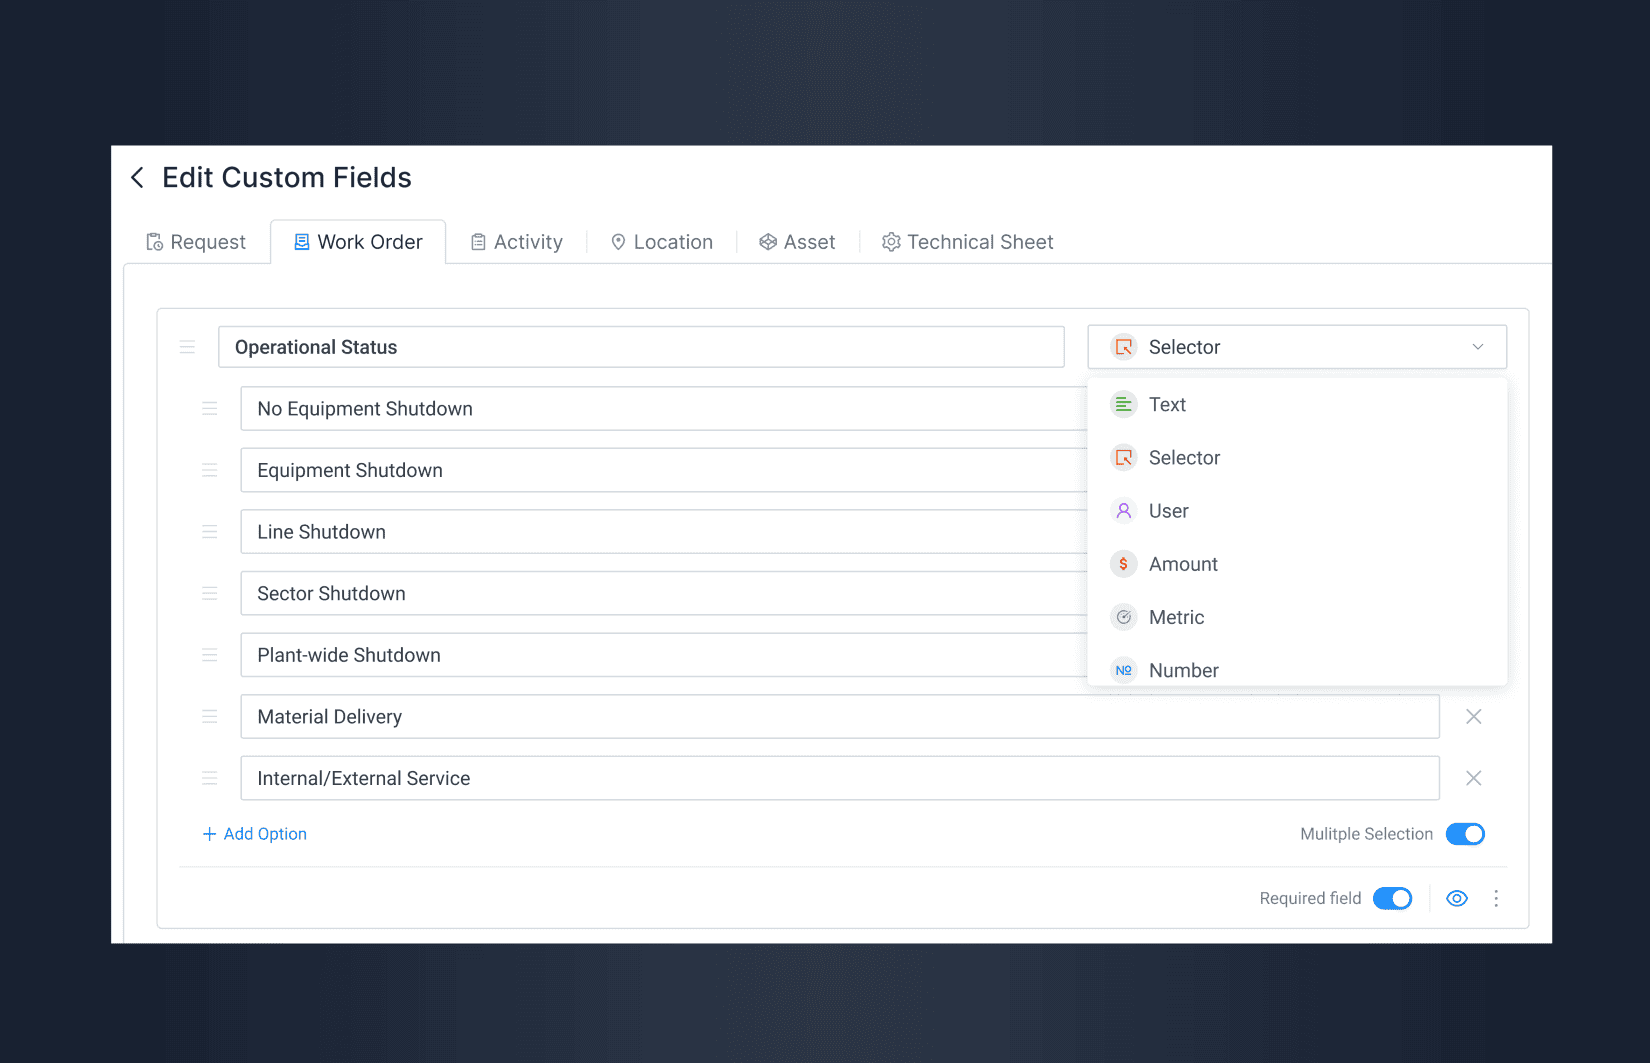Grab the Operational Status drag handle
The image size is (1650, 1063).
[x=187, y=347]
